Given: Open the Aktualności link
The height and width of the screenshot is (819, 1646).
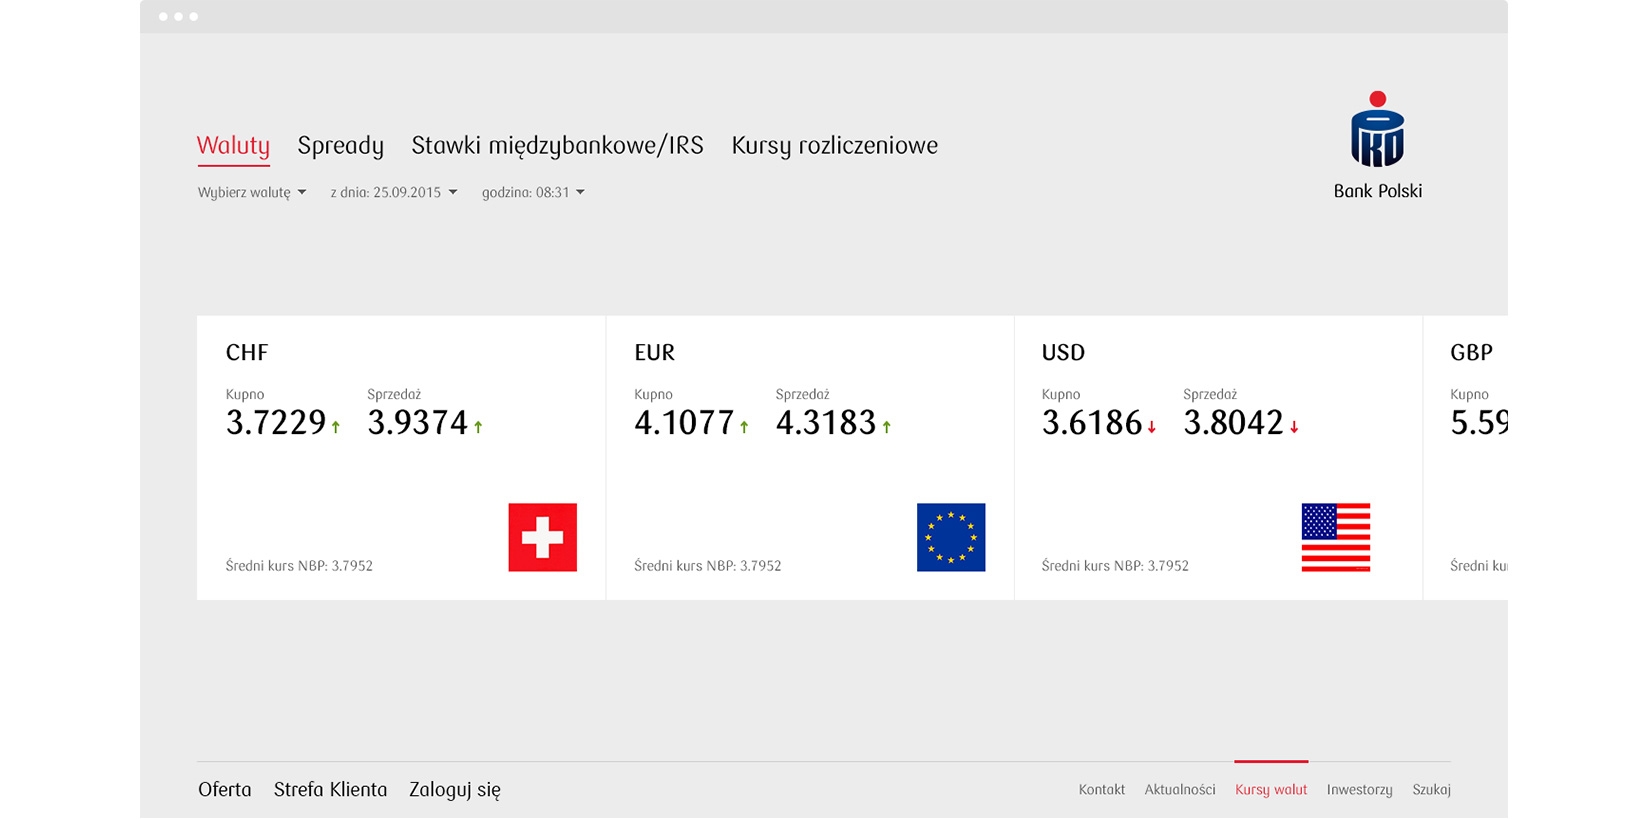Looking at the screenshot, I should pyautogui.click(x=1180, y=790).
